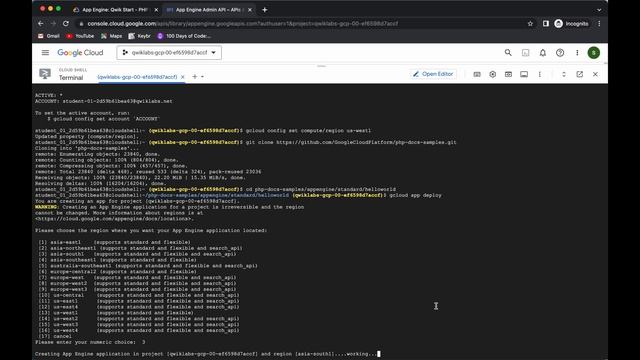Click the Cloud Shell session info monitor icon
This screenshot has height=360, width=640.
point(524,74)
